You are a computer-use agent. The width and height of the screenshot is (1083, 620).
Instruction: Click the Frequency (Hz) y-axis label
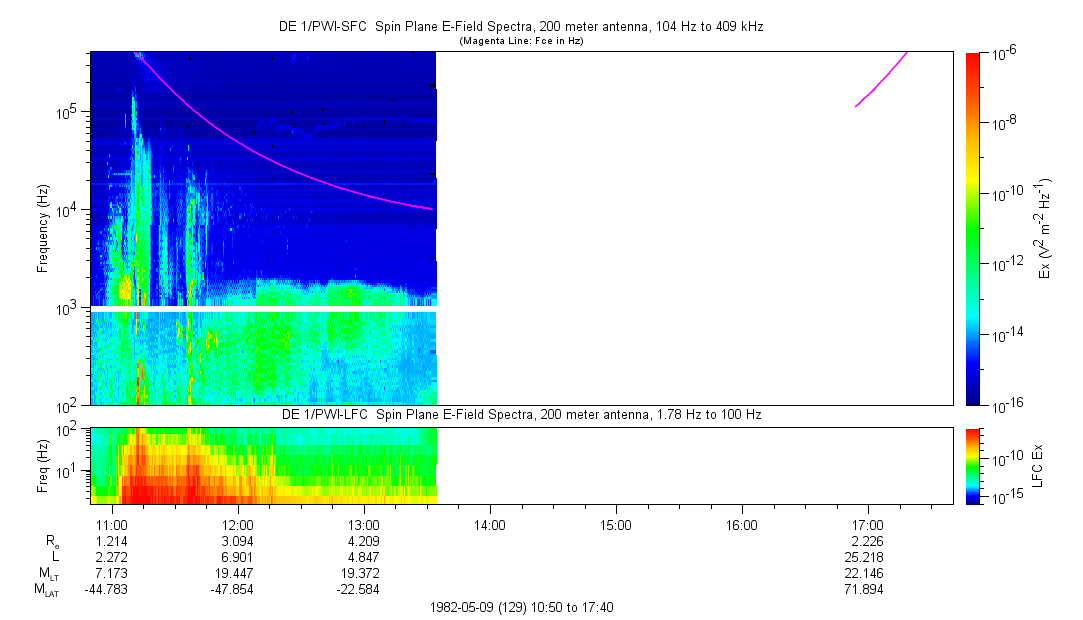tap(43, 228)
